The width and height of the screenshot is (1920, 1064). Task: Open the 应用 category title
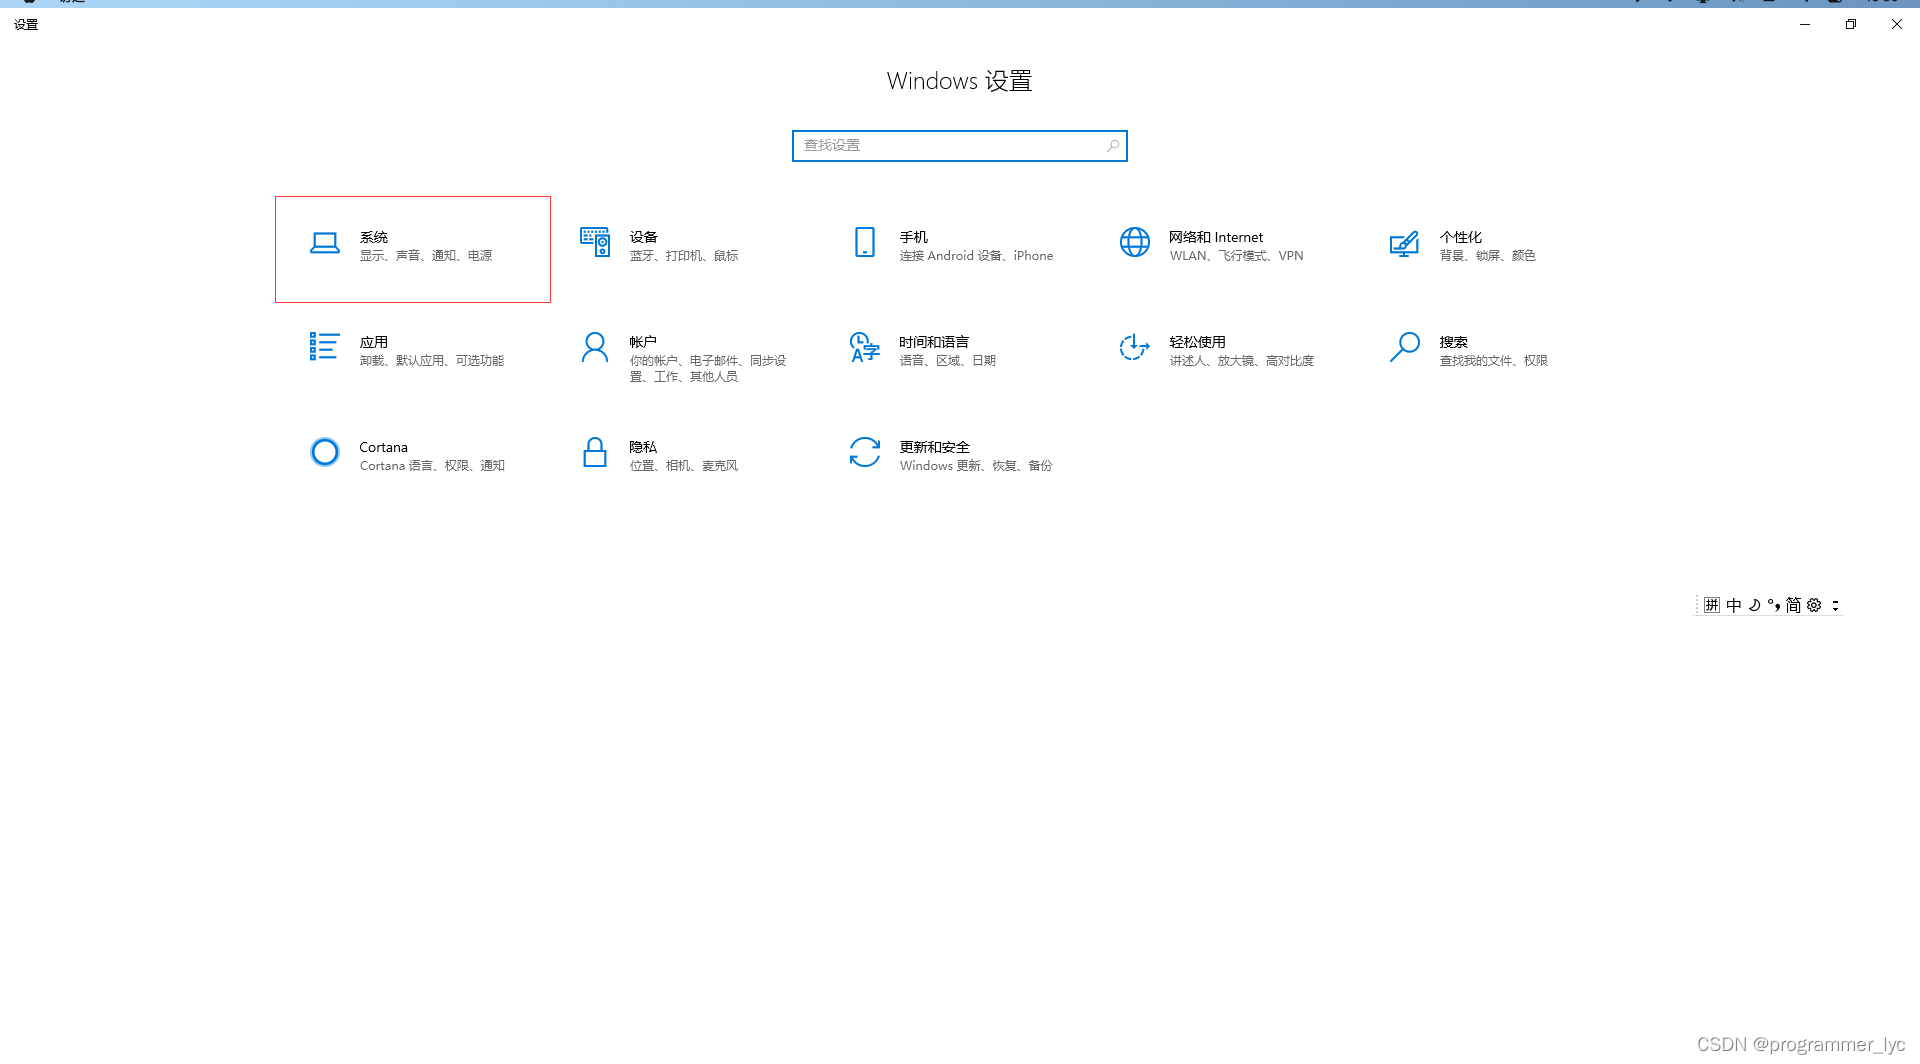pos(374,342)
